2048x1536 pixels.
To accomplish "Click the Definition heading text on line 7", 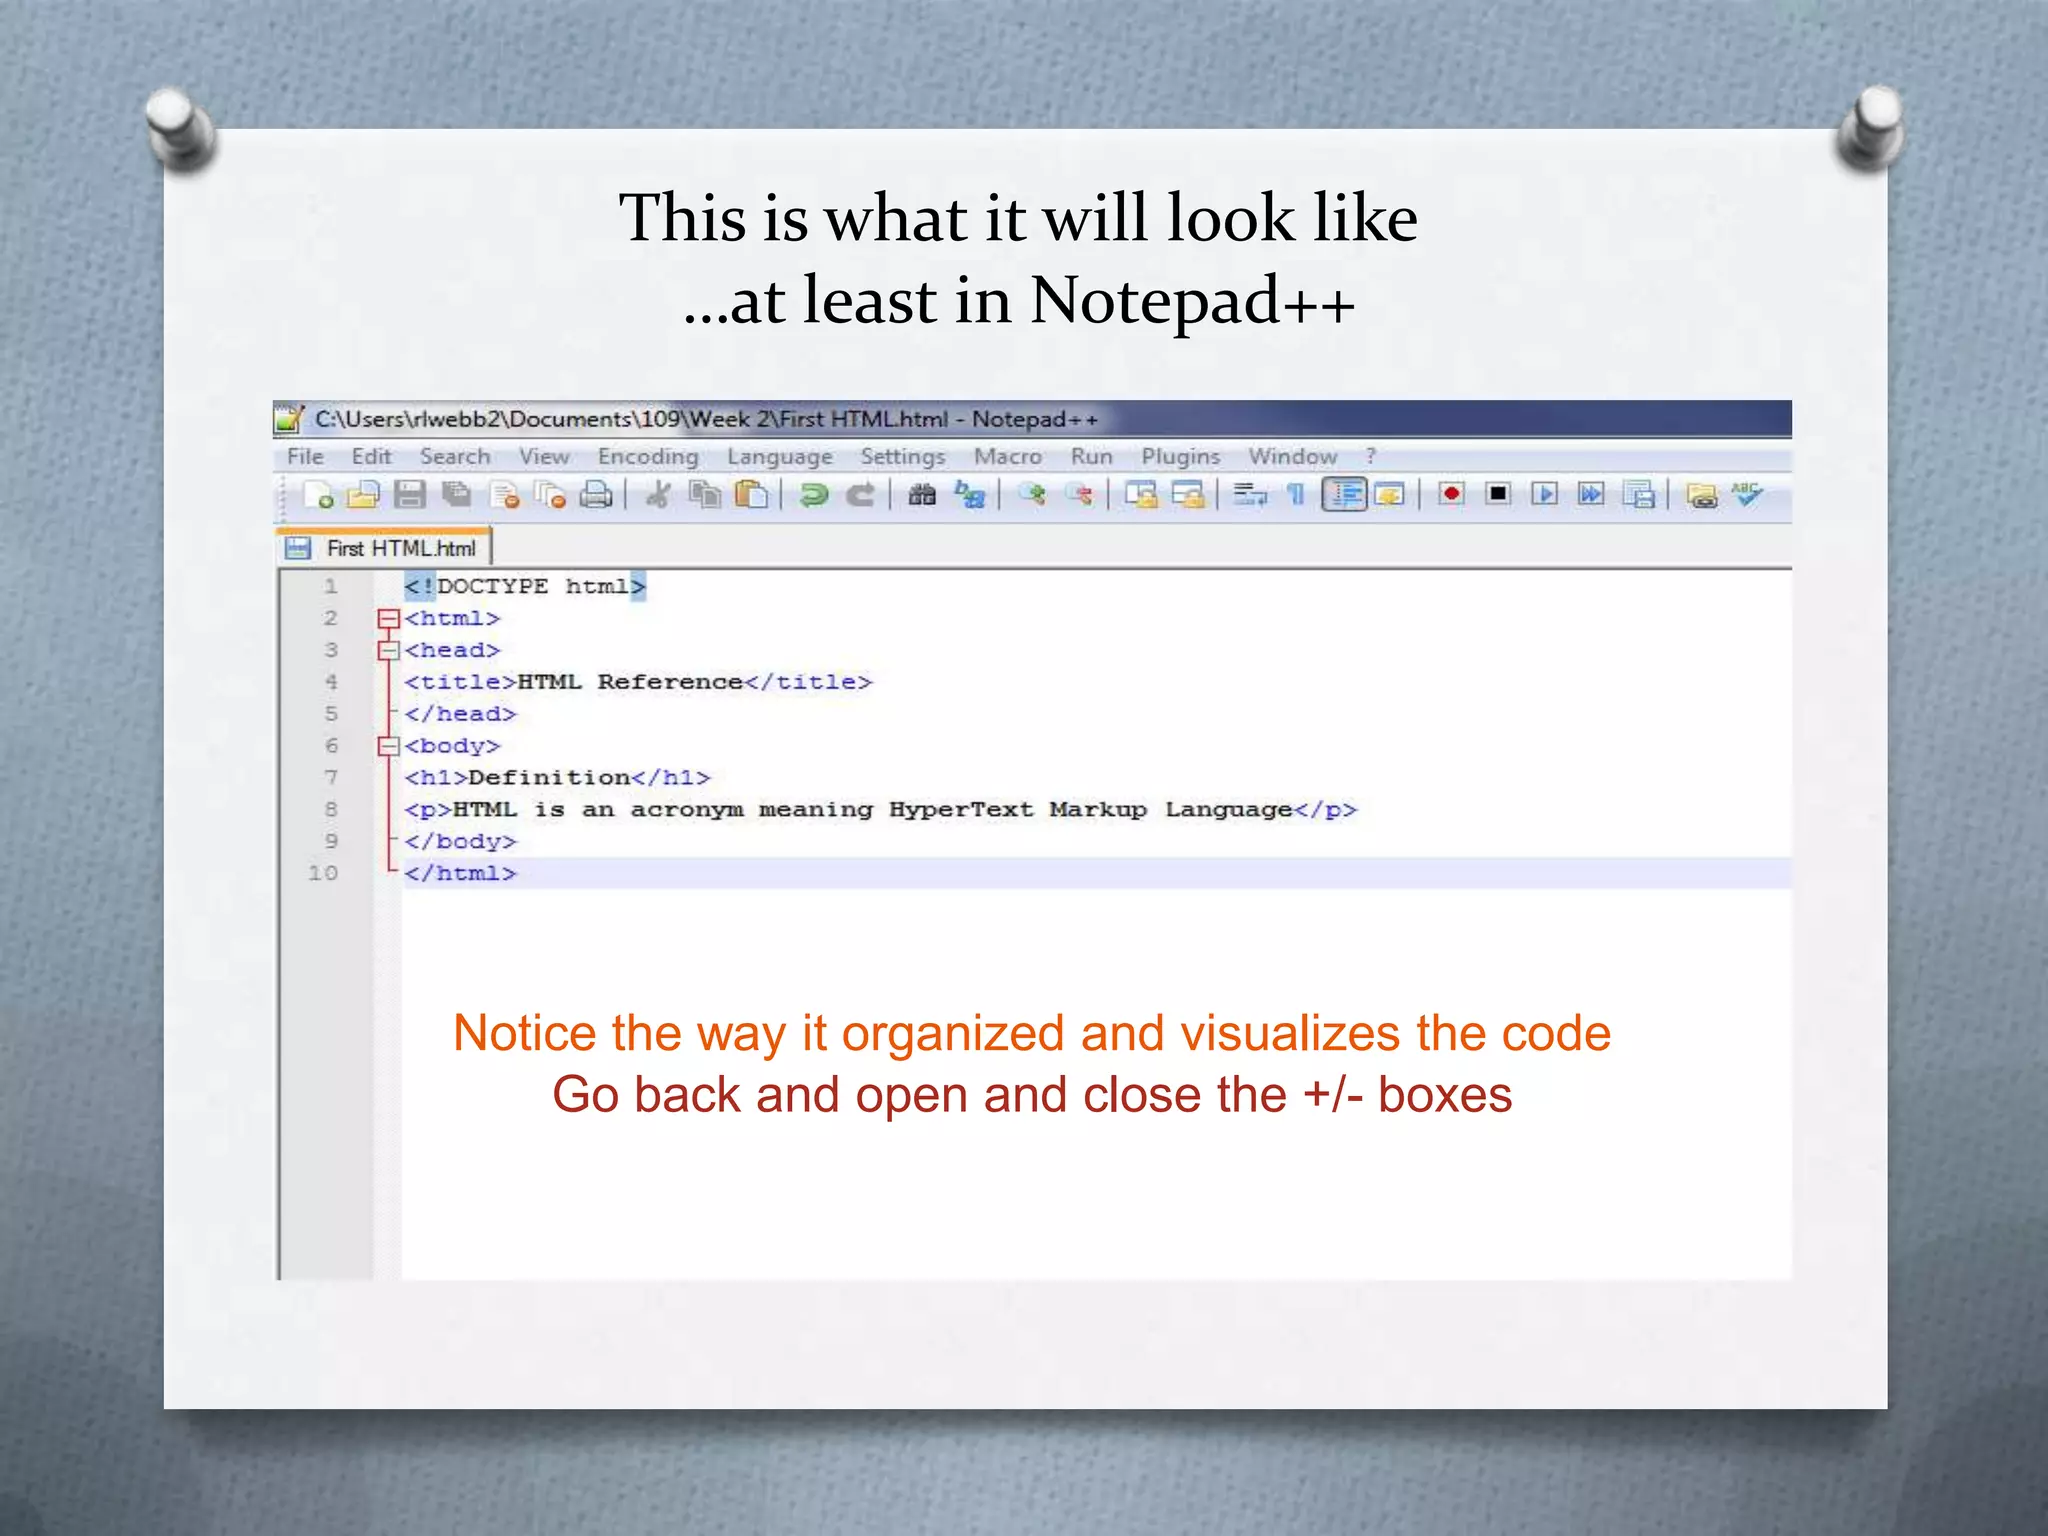I will pos(549,778).
